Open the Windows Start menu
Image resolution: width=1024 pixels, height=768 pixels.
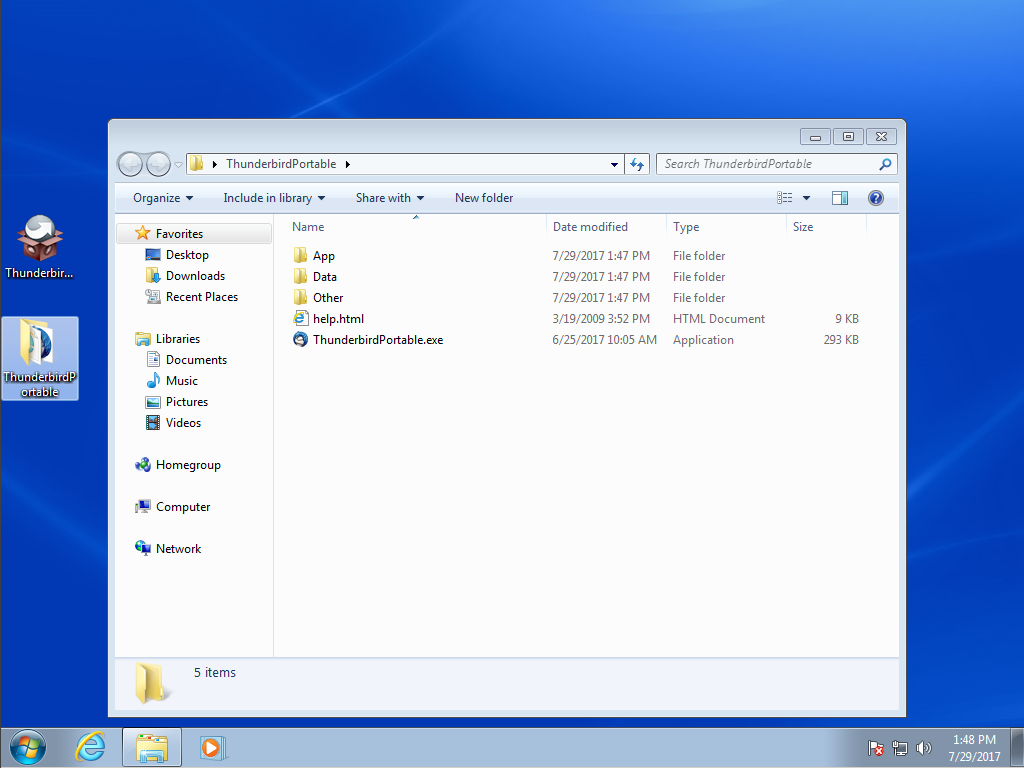[27, 746]
